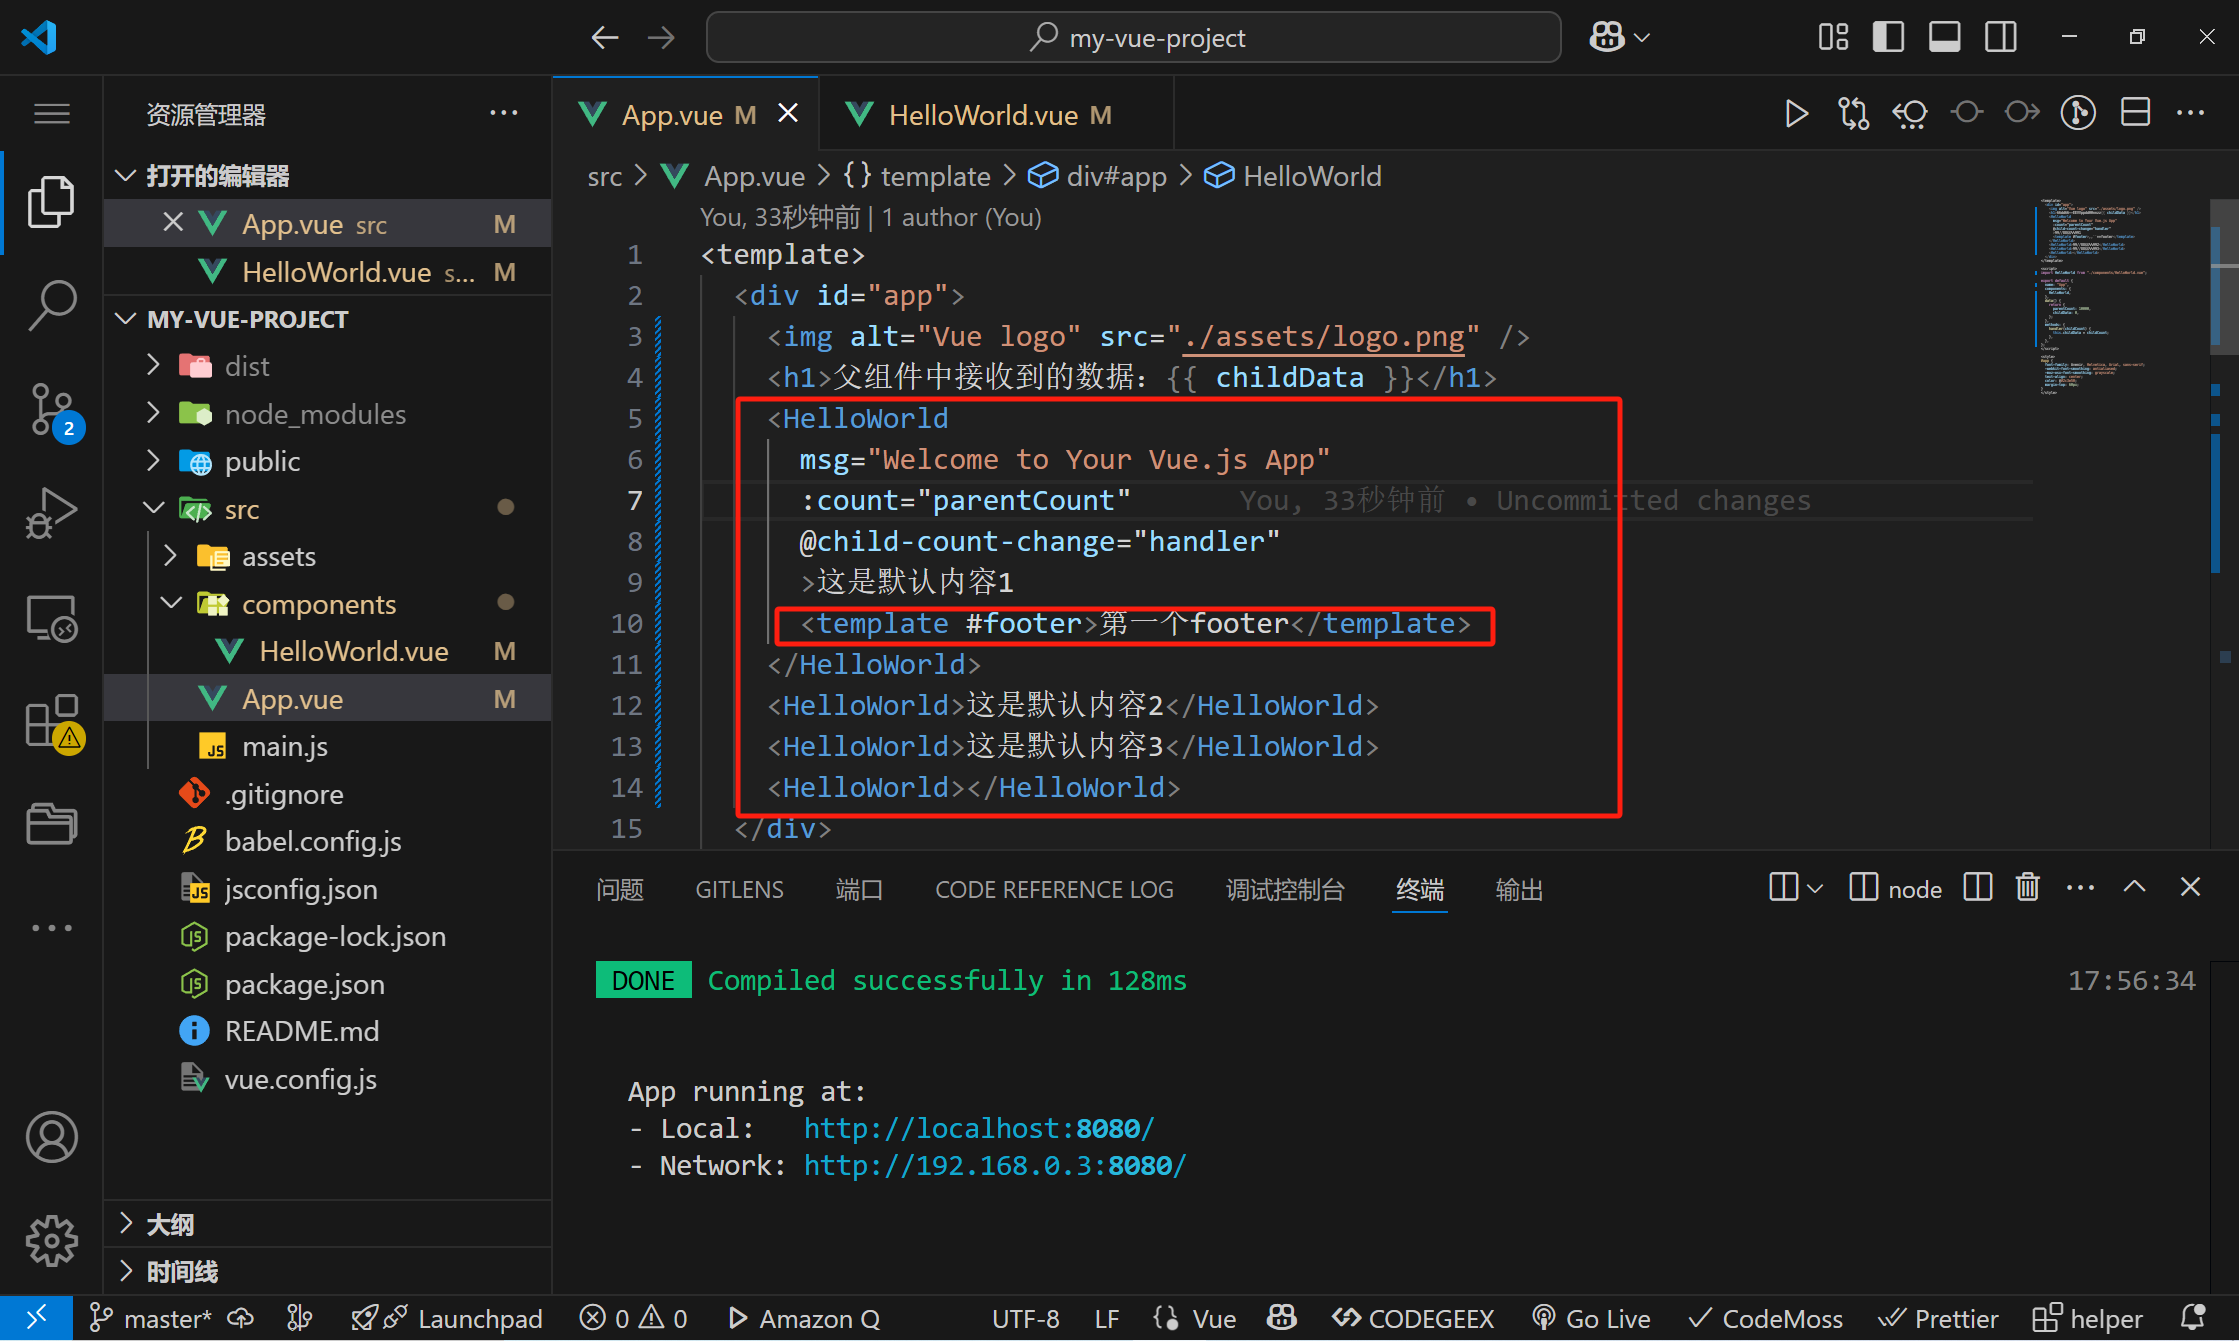Viewport: 2239px width, 1341px height.
Task: Click Go Live in the status bar
Action: point(1592,1319)
